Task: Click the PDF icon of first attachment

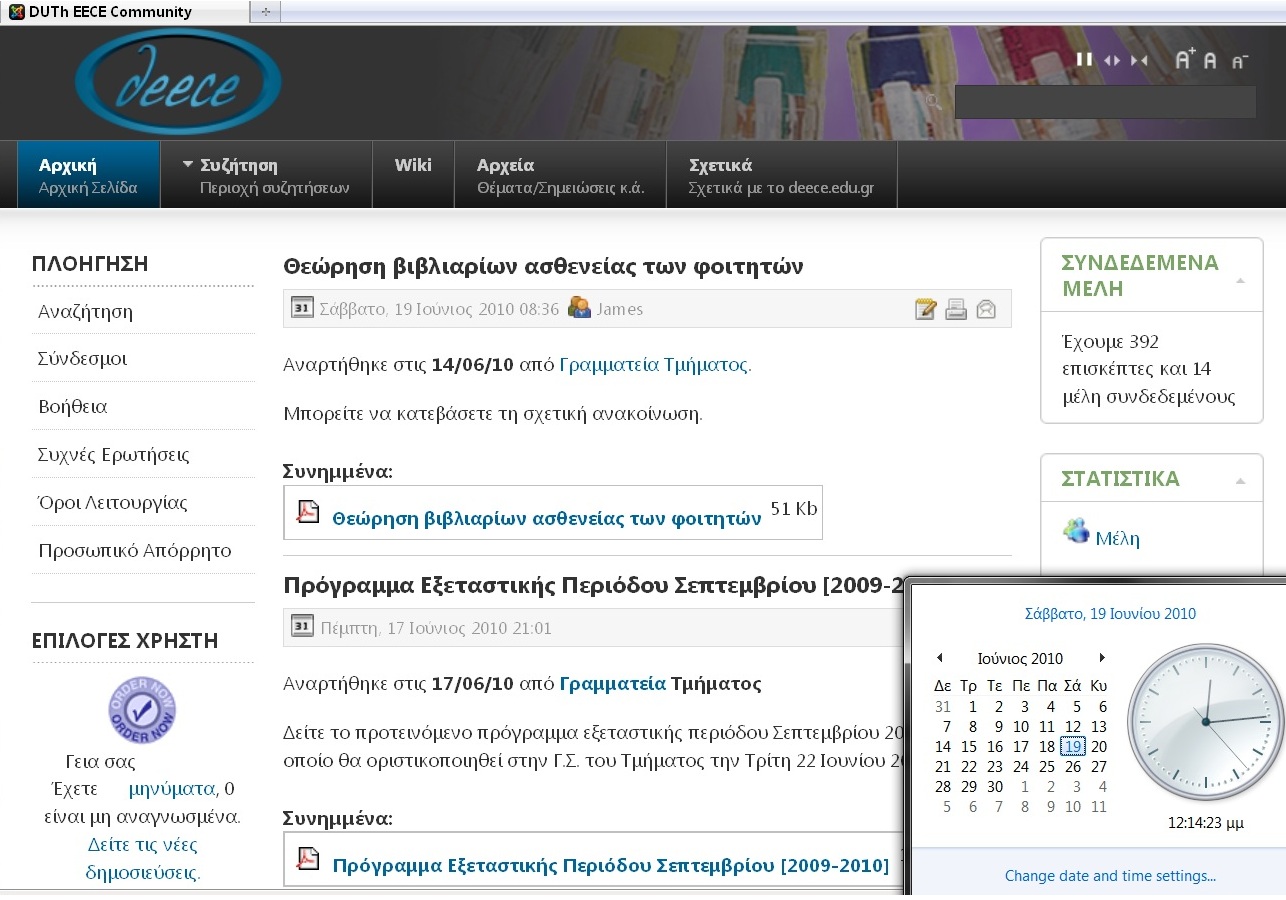Action: tap(307, 512)
